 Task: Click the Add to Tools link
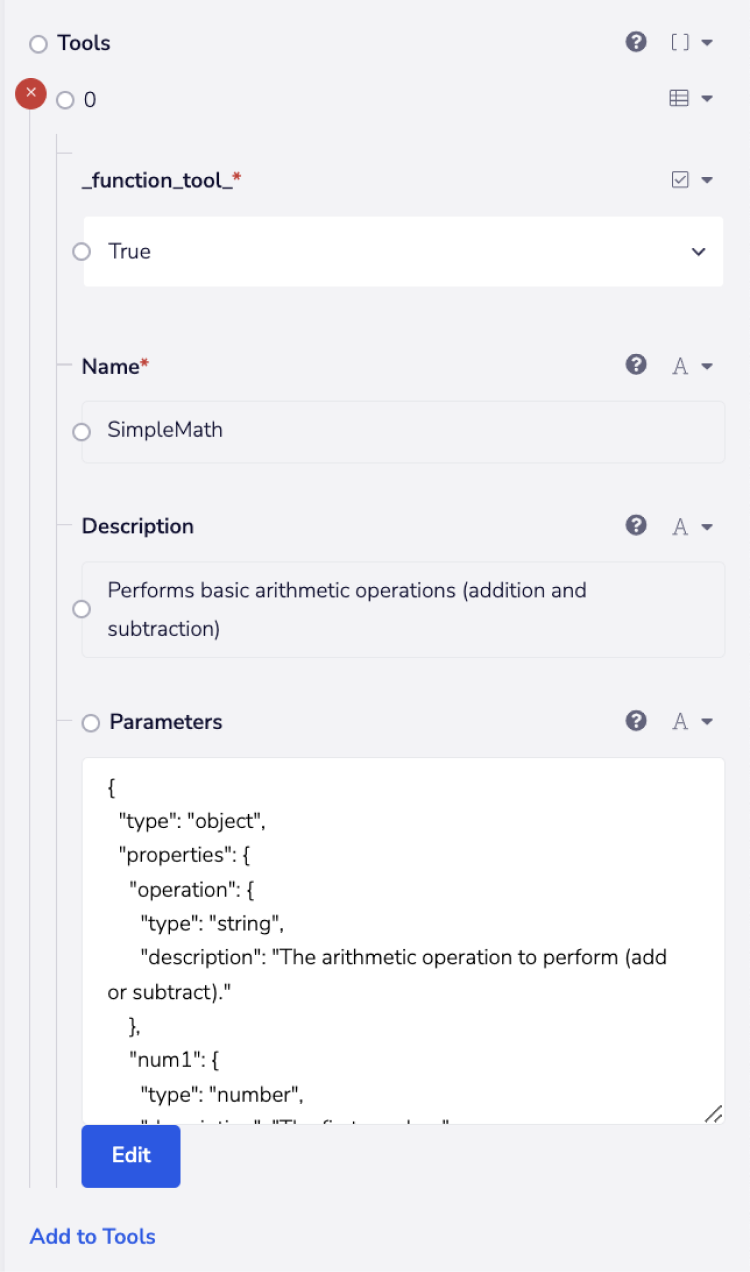coord(93,1236)
